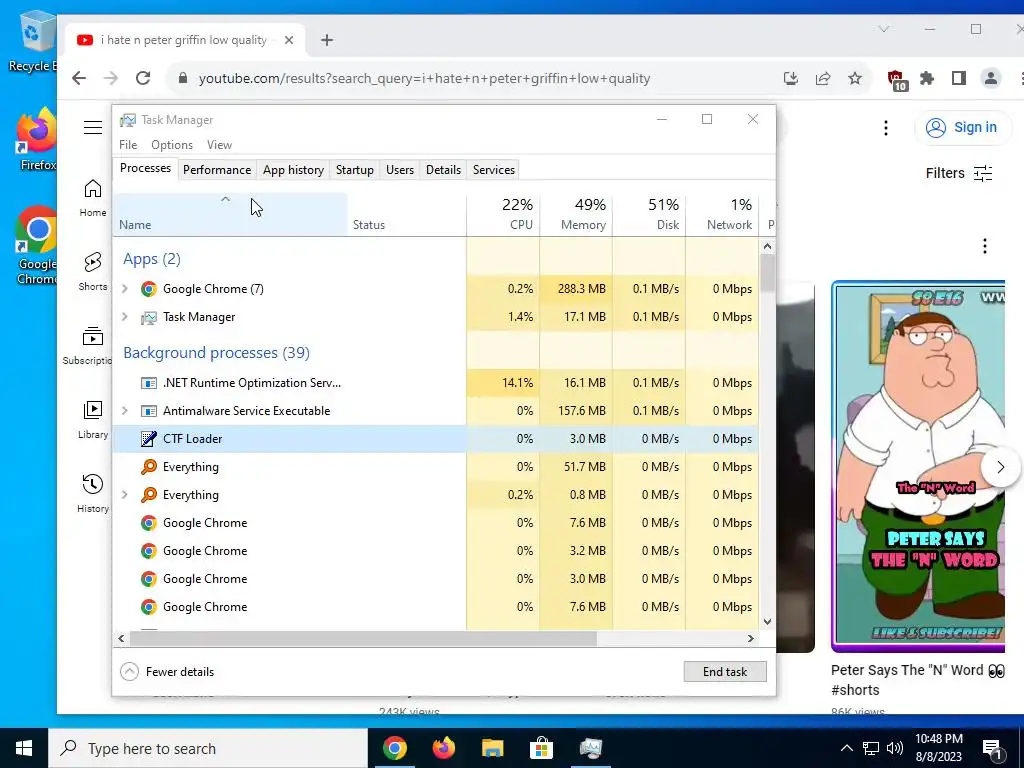Screen dimensions: 1024x768
Task: Select Google Chrome process using 3.2 MB
Action: click(436, 551)
